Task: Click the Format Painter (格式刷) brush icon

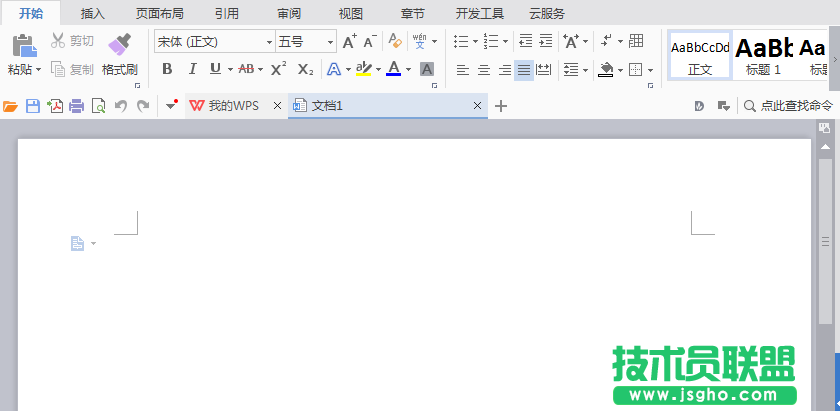Action: [x=119, y=44]
